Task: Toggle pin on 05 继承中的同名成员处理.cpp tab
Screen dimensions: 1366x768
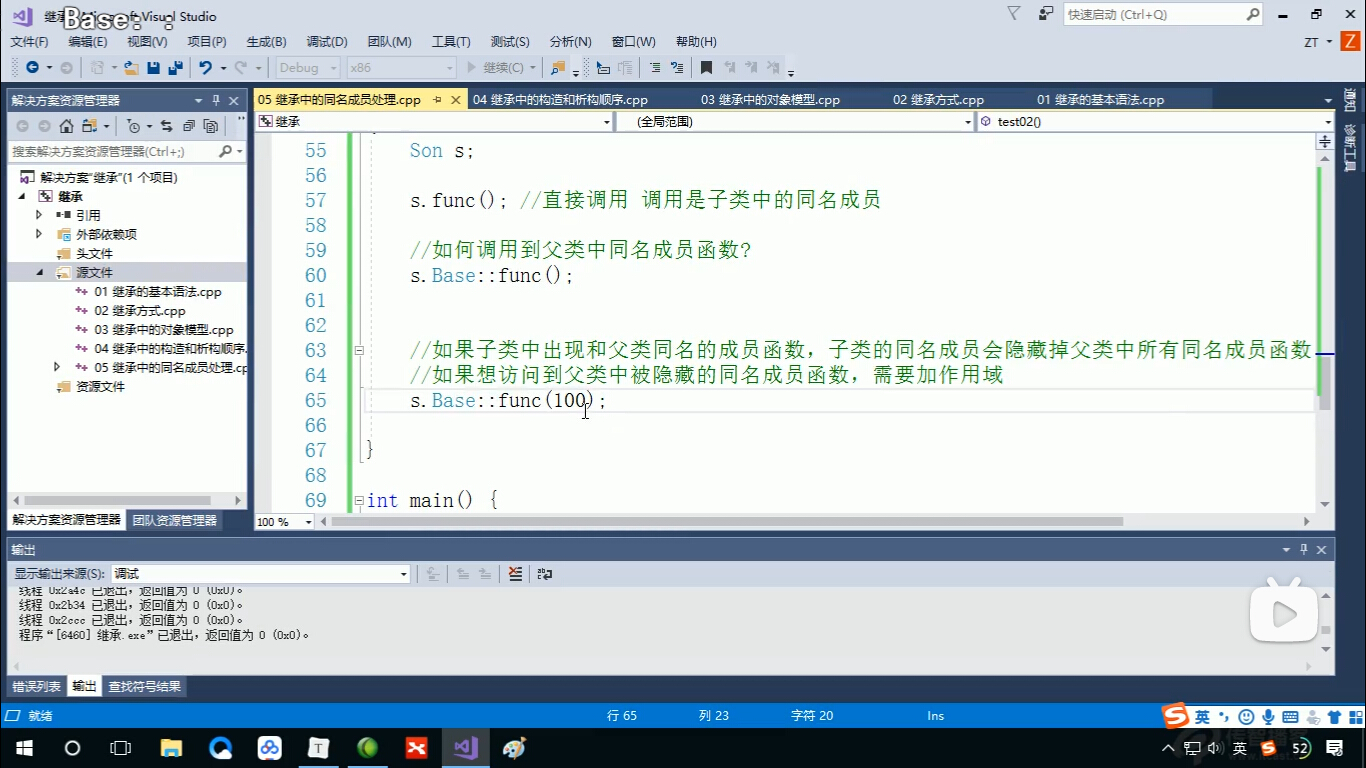Action: pos(437,100)
